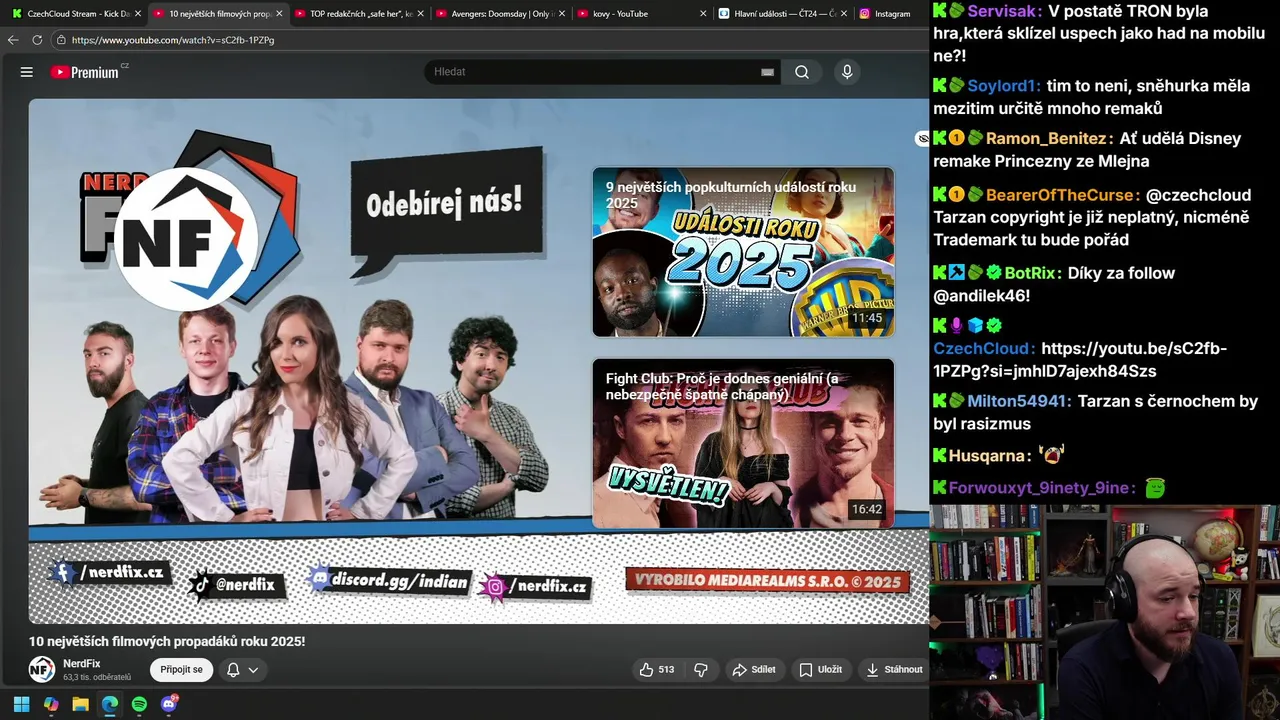Click the Uložit save button
The width and height of the screenshot is (1280, 720).
pyautogui.click(x=820, y=669)
